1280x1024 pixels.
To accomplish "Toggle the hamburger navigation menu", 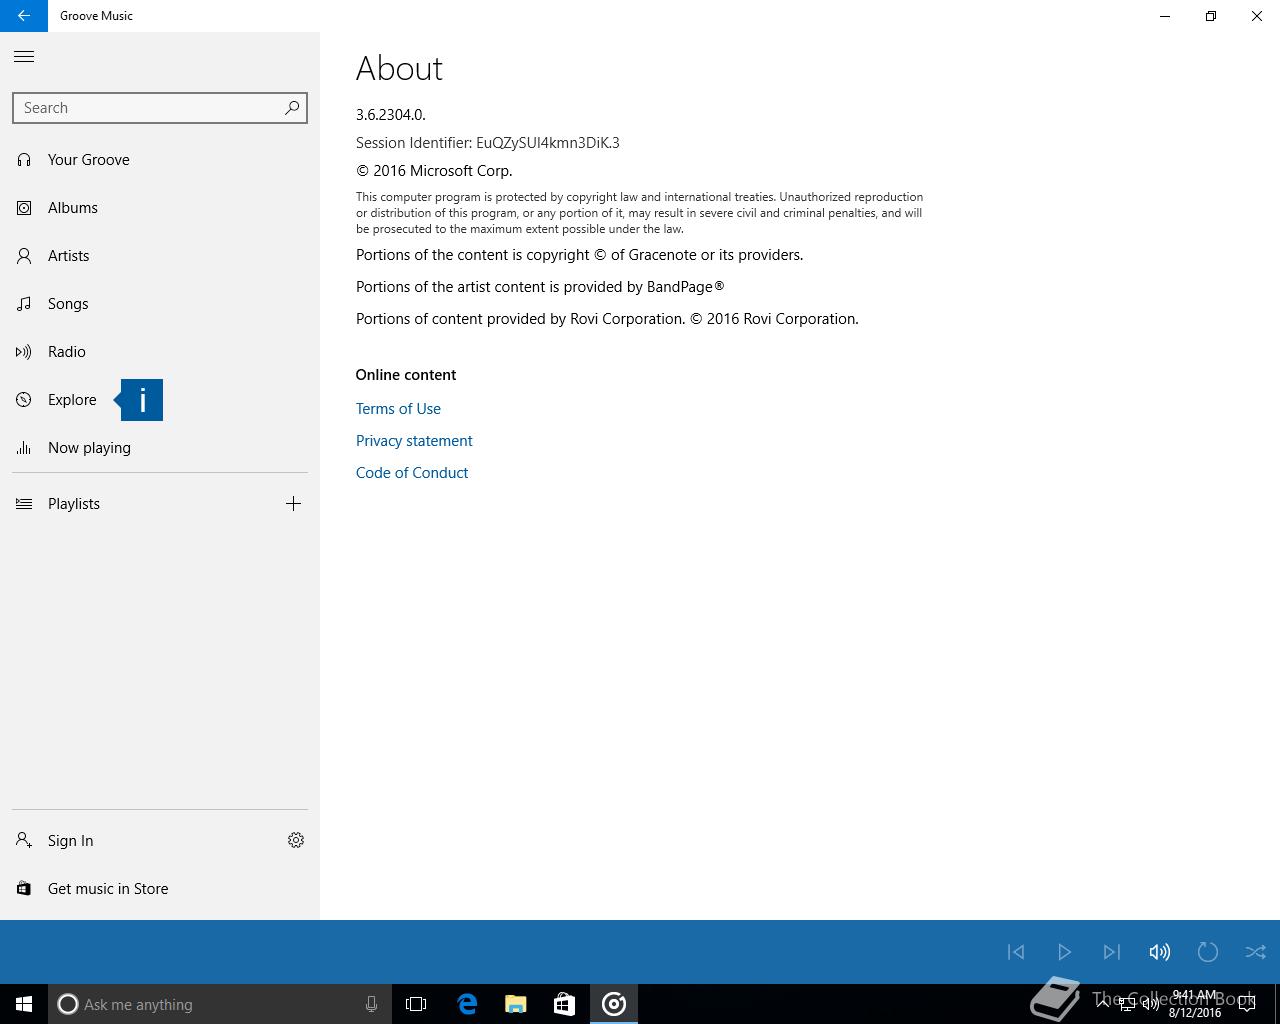I will (x=24, y=57).
